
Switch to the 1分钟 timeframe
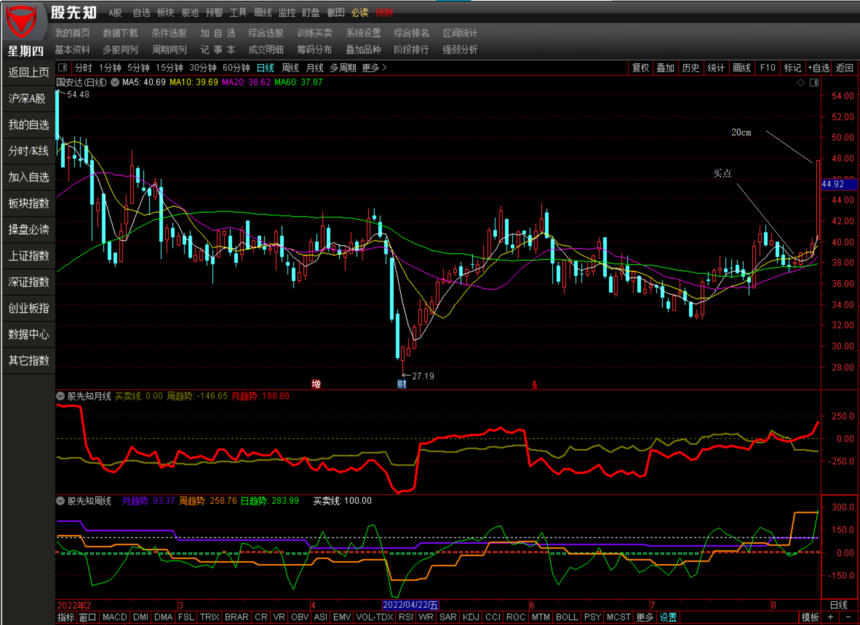tap(110, 67)
